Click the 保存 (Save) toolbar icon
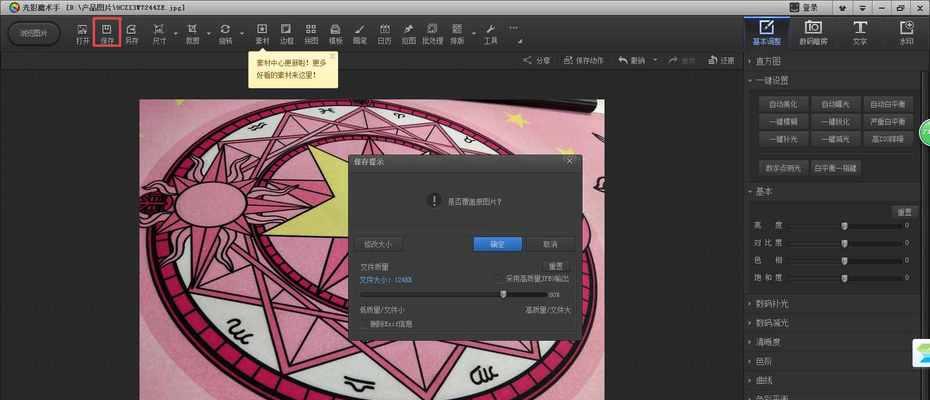Viewport: 930px width, 400px height. 107,34
